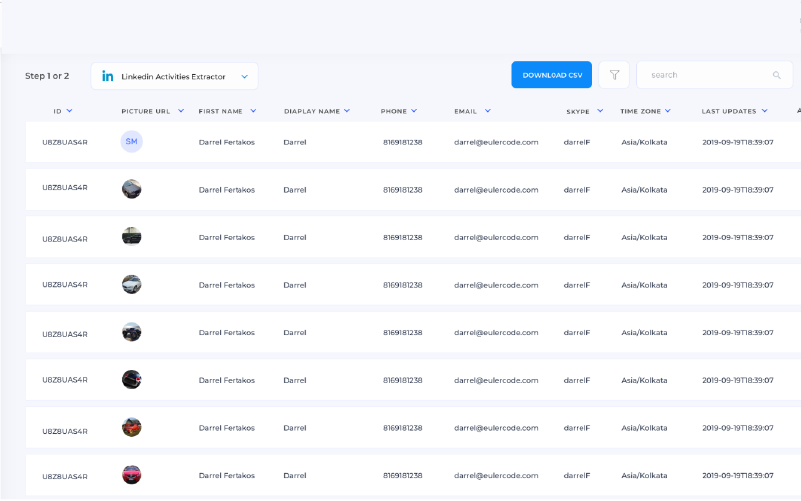Click the TIME ZONE header text
The height and width of the screenshot is (501, 801).
[641, 111]
